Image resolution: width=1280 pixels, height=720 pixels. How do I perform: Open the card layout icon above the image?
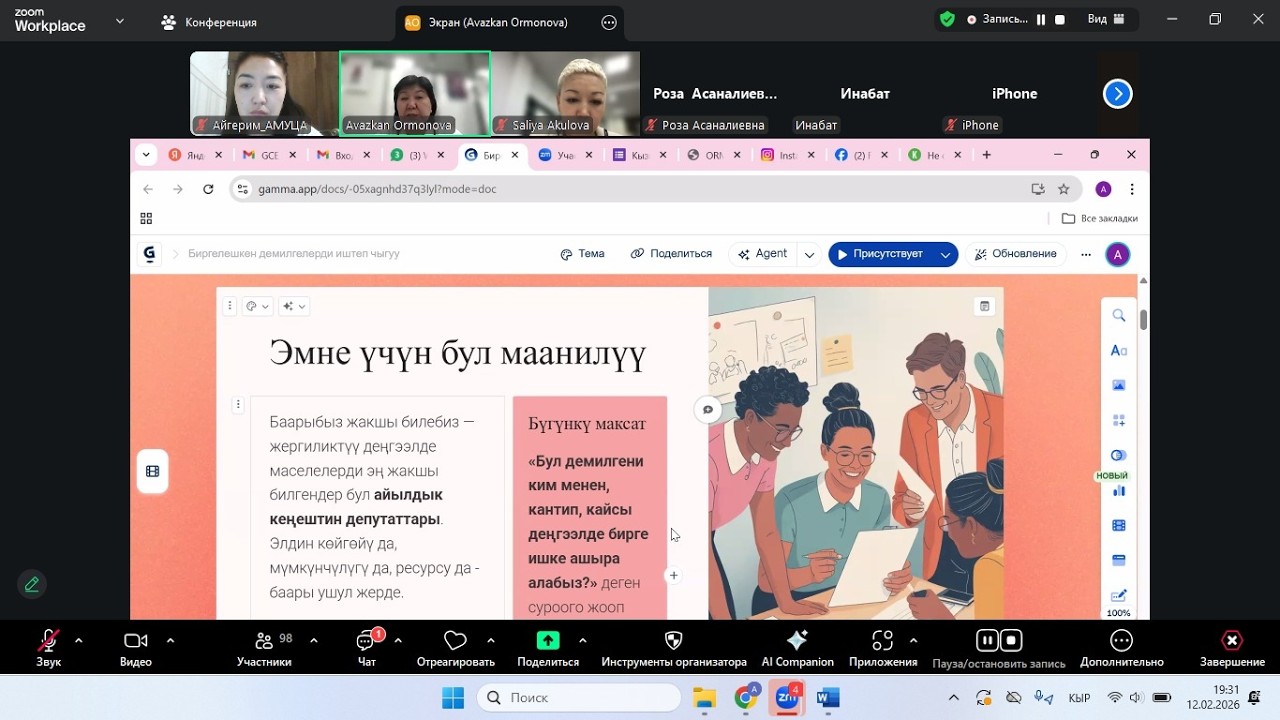tap(984, 306)
